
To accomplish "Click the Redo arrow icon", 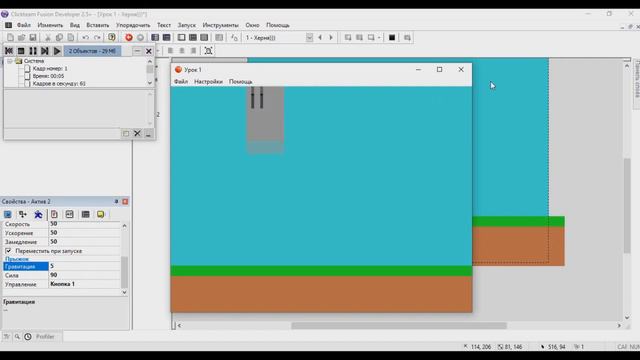I will click(97, 38).
